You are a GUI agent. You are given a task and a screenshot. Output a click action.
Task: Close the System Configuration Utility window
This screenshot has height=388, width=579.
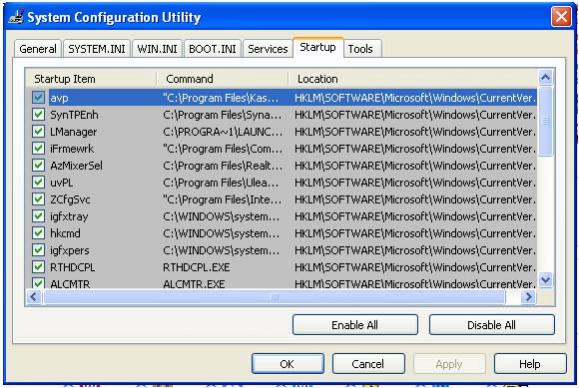[561, 17]
